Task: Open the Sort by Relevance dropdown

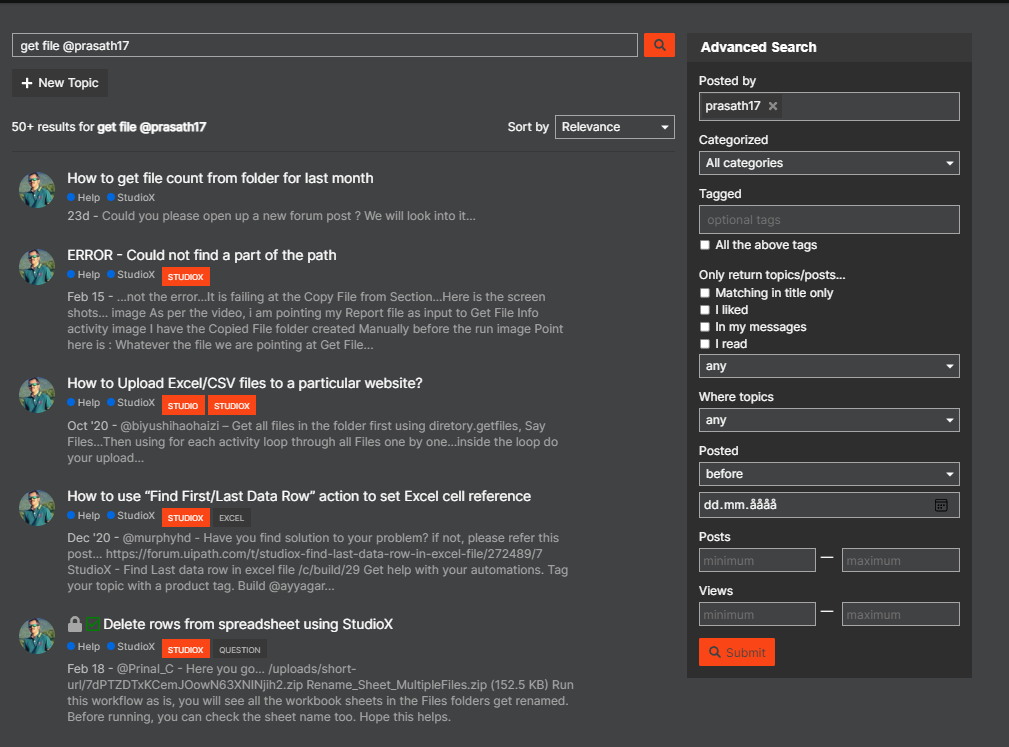Action: coord(614,127)
